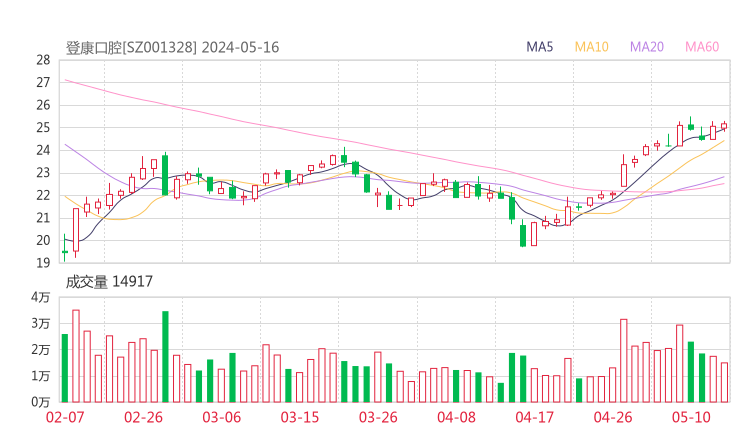Click the 26 price axis label
Viewport: 740px width, 440px height.
43,105
